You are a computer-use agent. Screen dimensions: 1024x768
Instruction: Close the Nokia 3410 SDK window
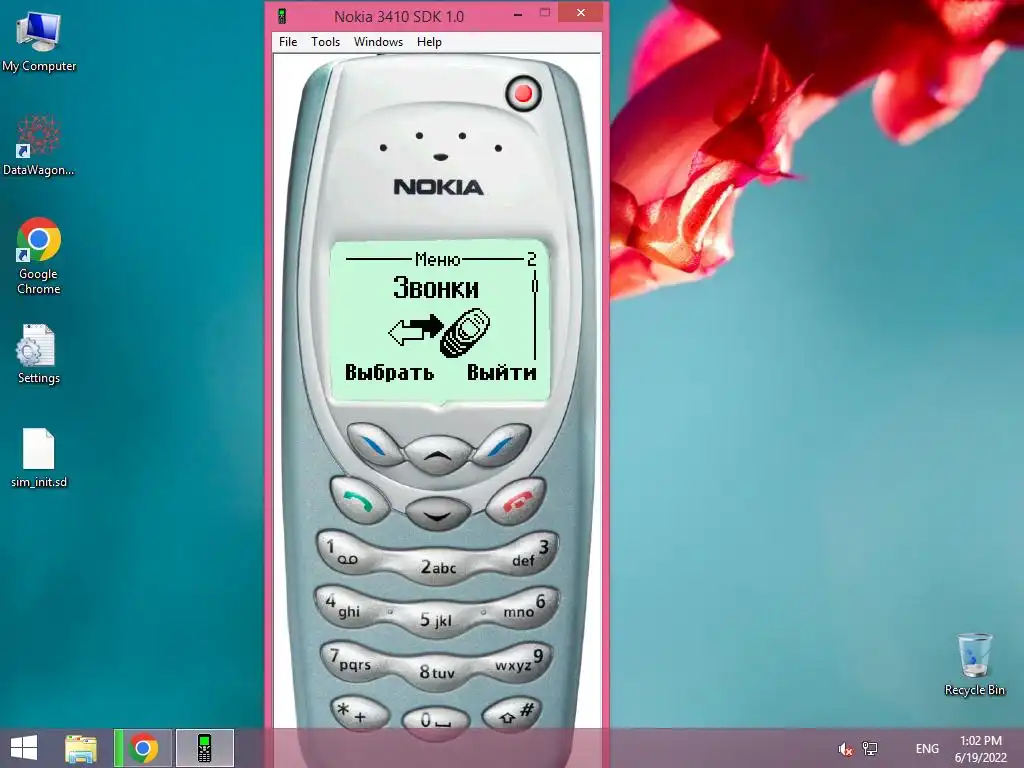pos(581,13)
